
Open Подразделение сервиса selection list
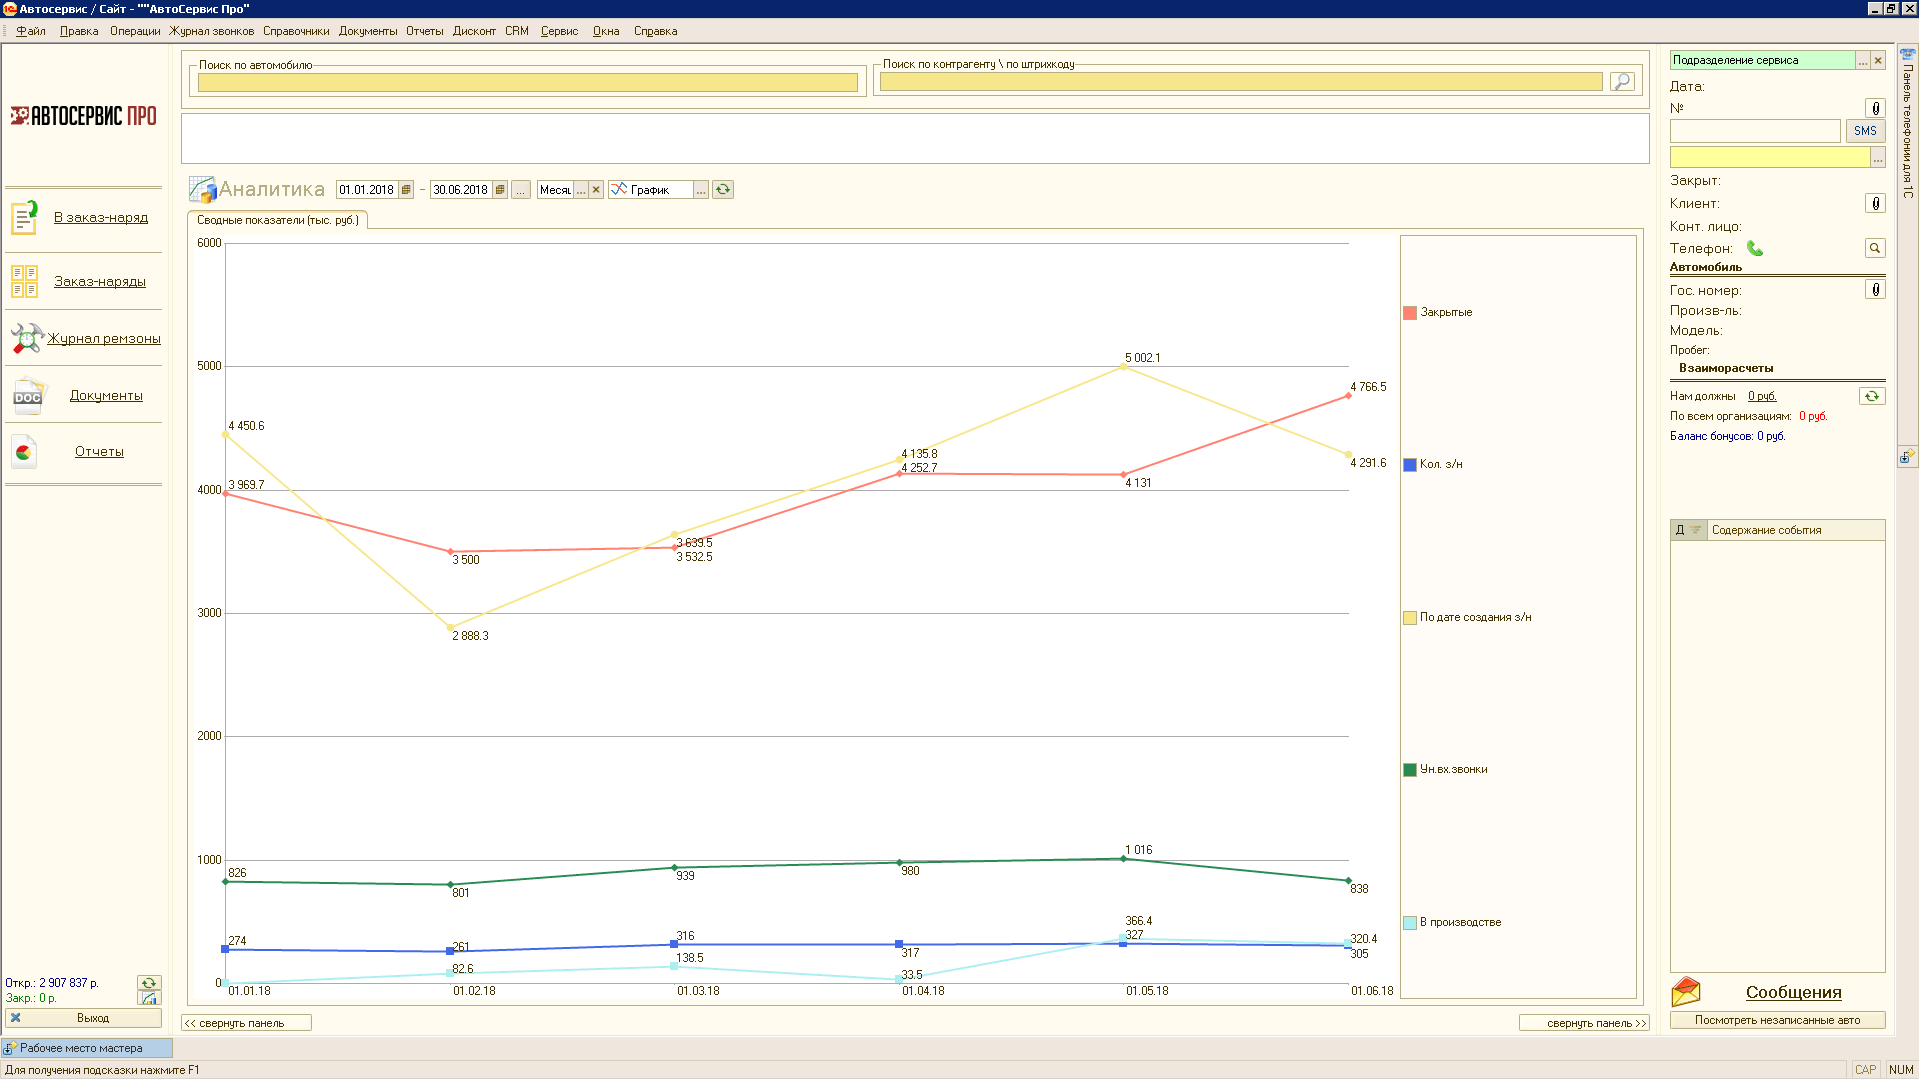[x=1862, y=61]
